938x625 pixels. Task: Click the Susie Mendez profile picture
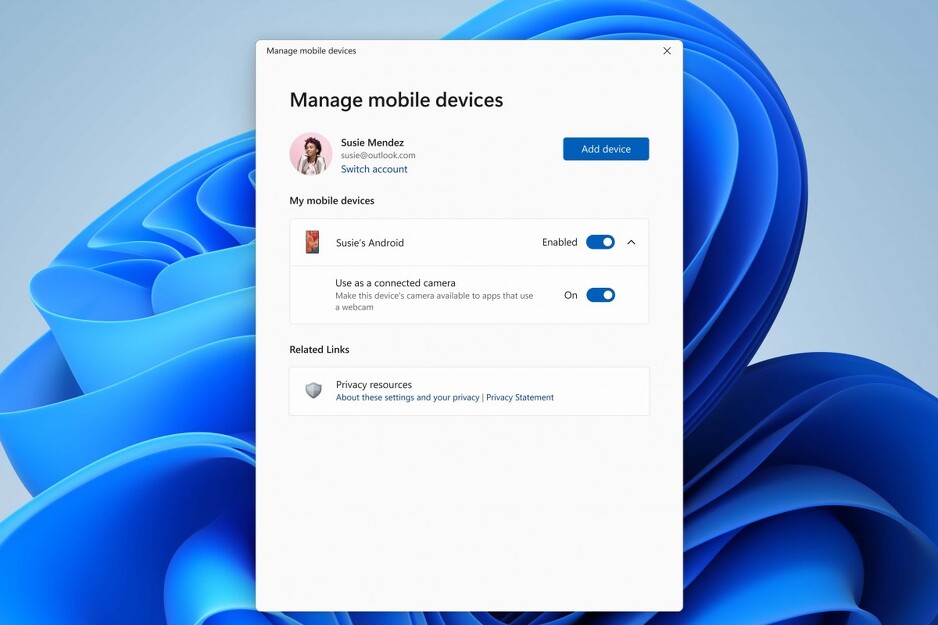click(311, 154)
